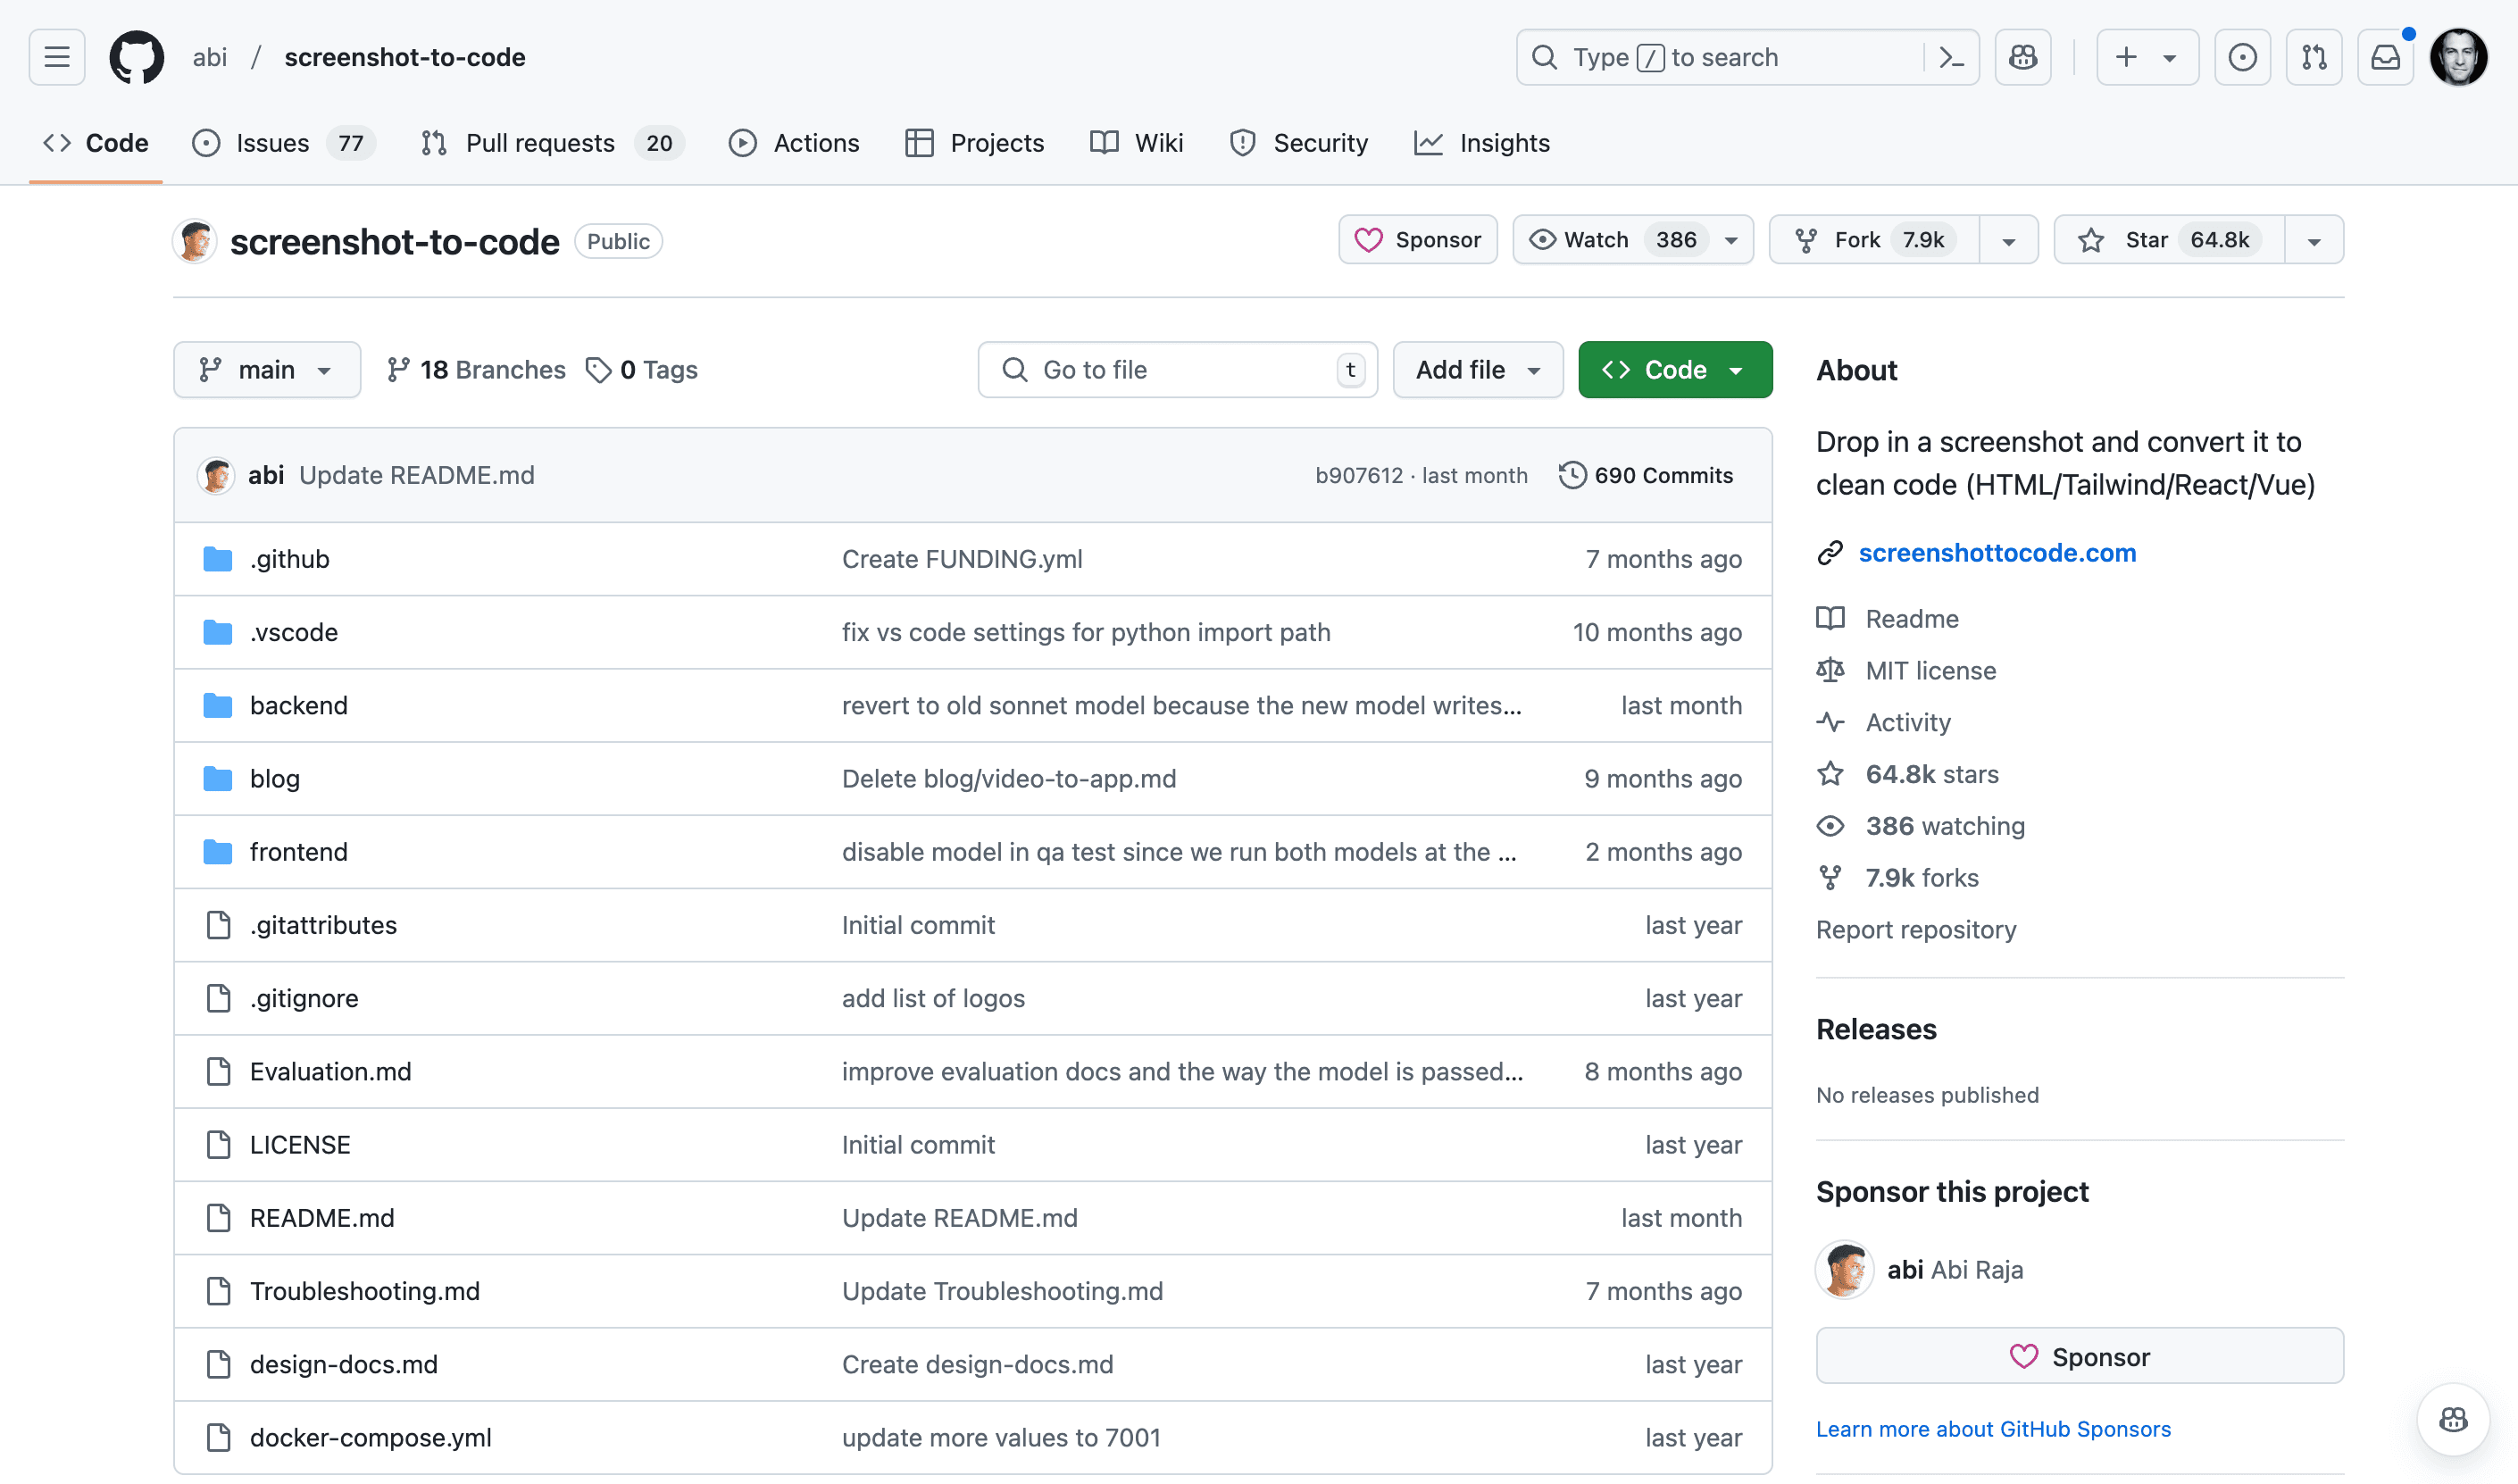Click the abi owner link in breadcrumb

[210, 57]
